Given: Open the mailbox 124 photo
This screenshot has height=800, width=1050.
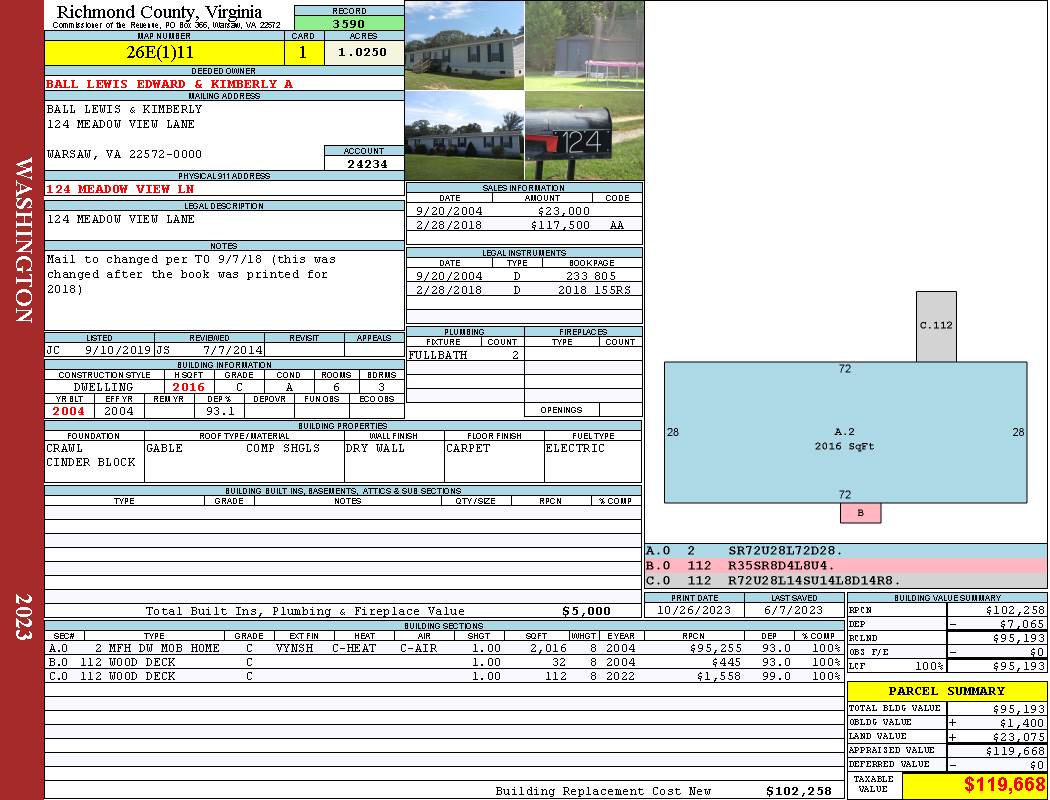Looking at the screenshot, I should click(584, 135).
